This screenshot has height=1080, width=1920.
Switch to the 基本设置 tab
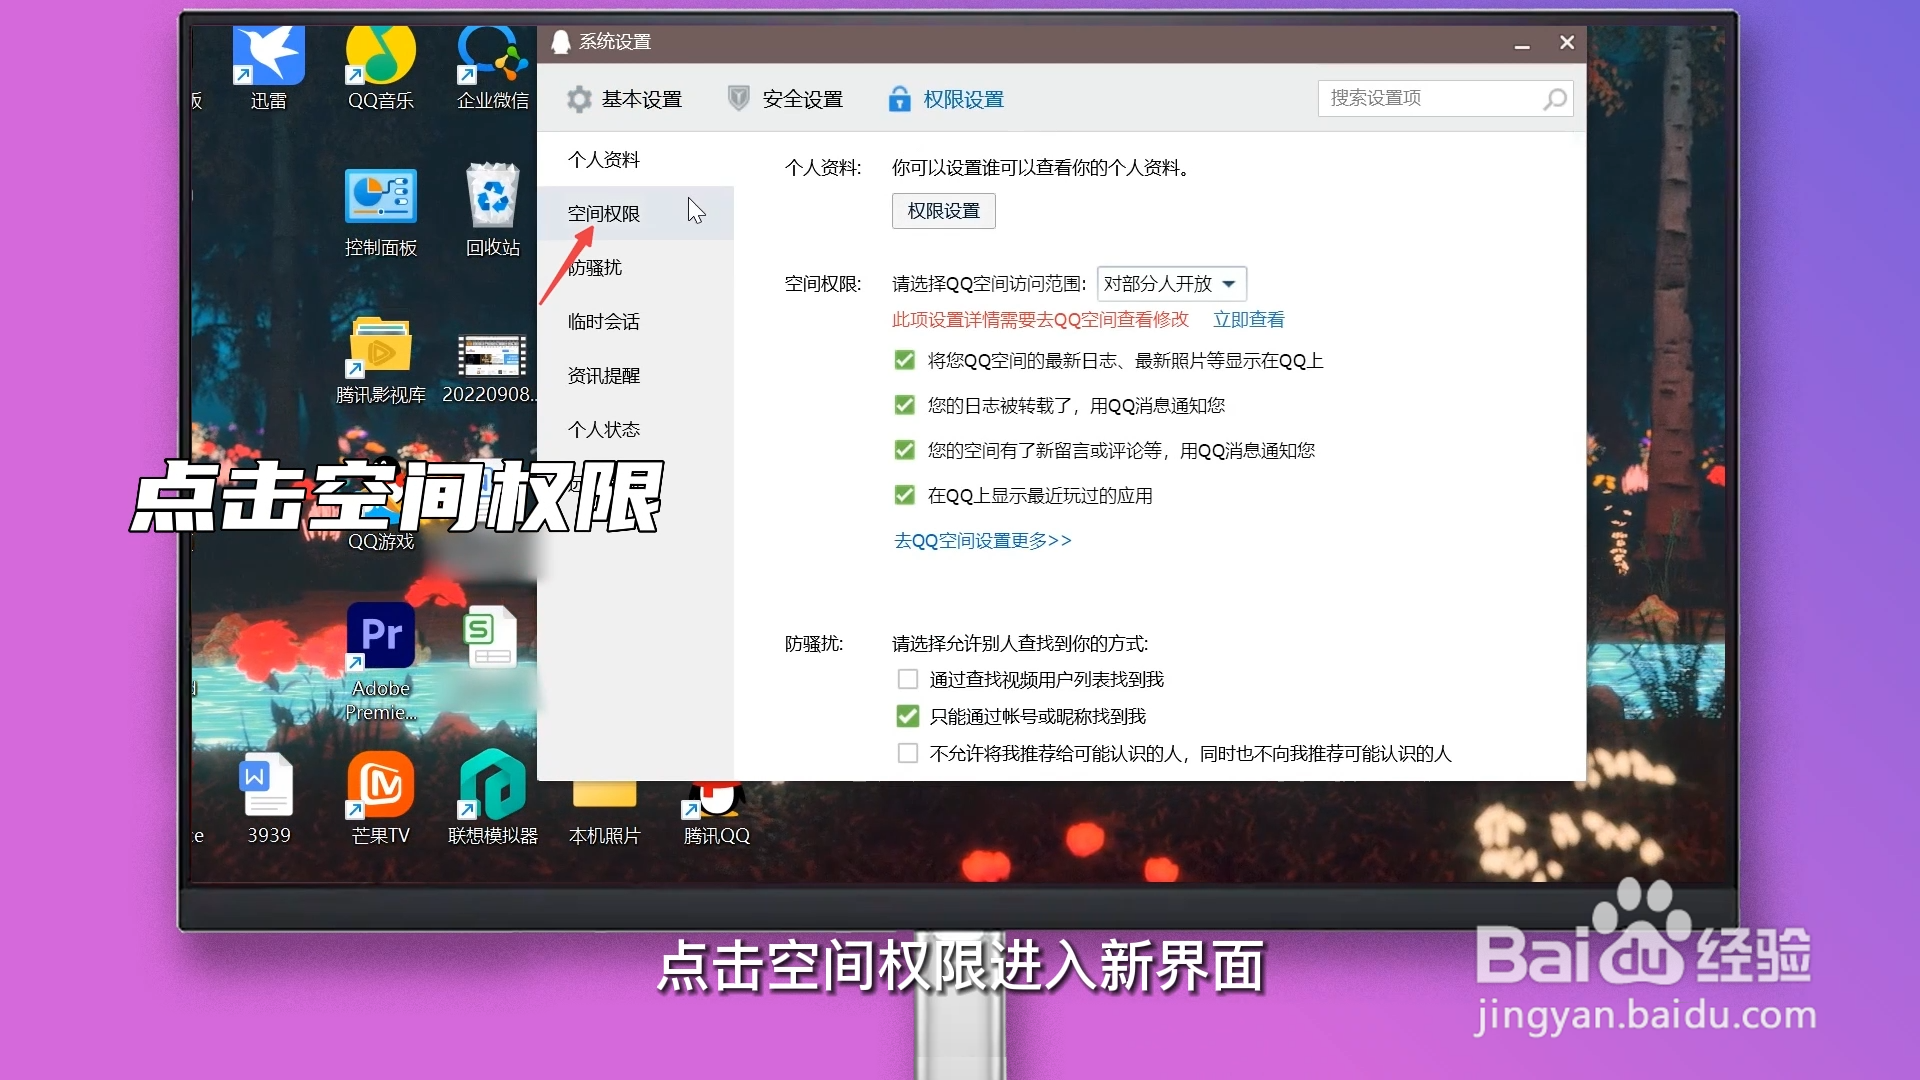624,99
